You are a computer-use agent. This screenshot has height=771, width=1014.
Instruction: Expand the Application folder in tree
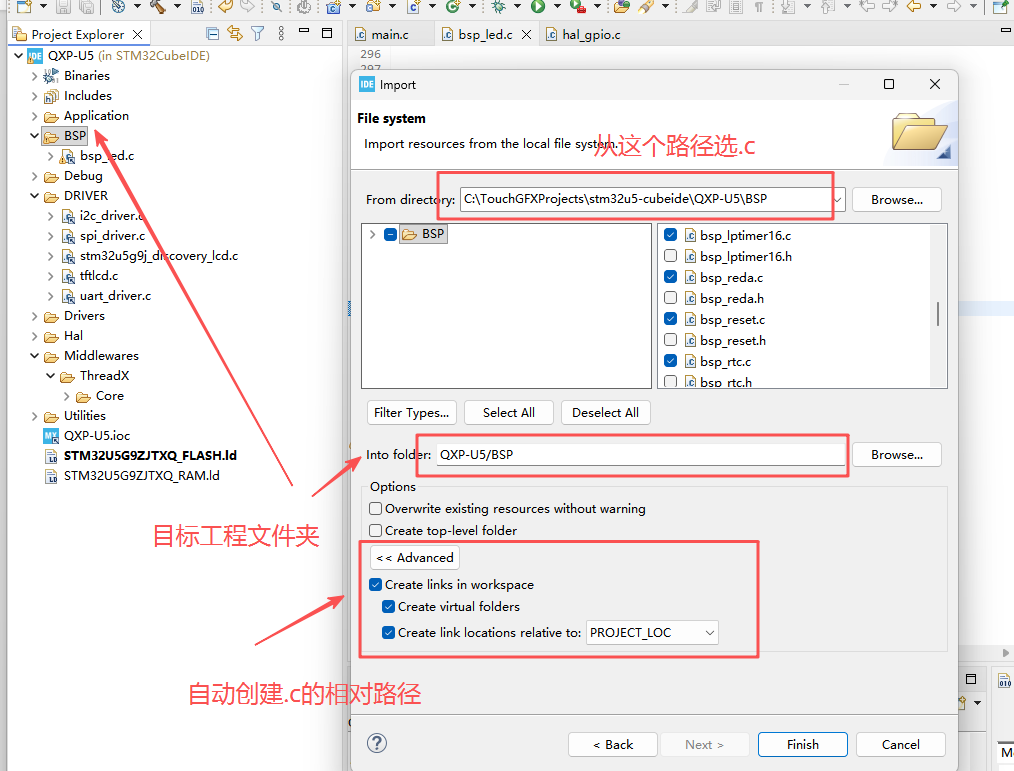click(34, 116)
